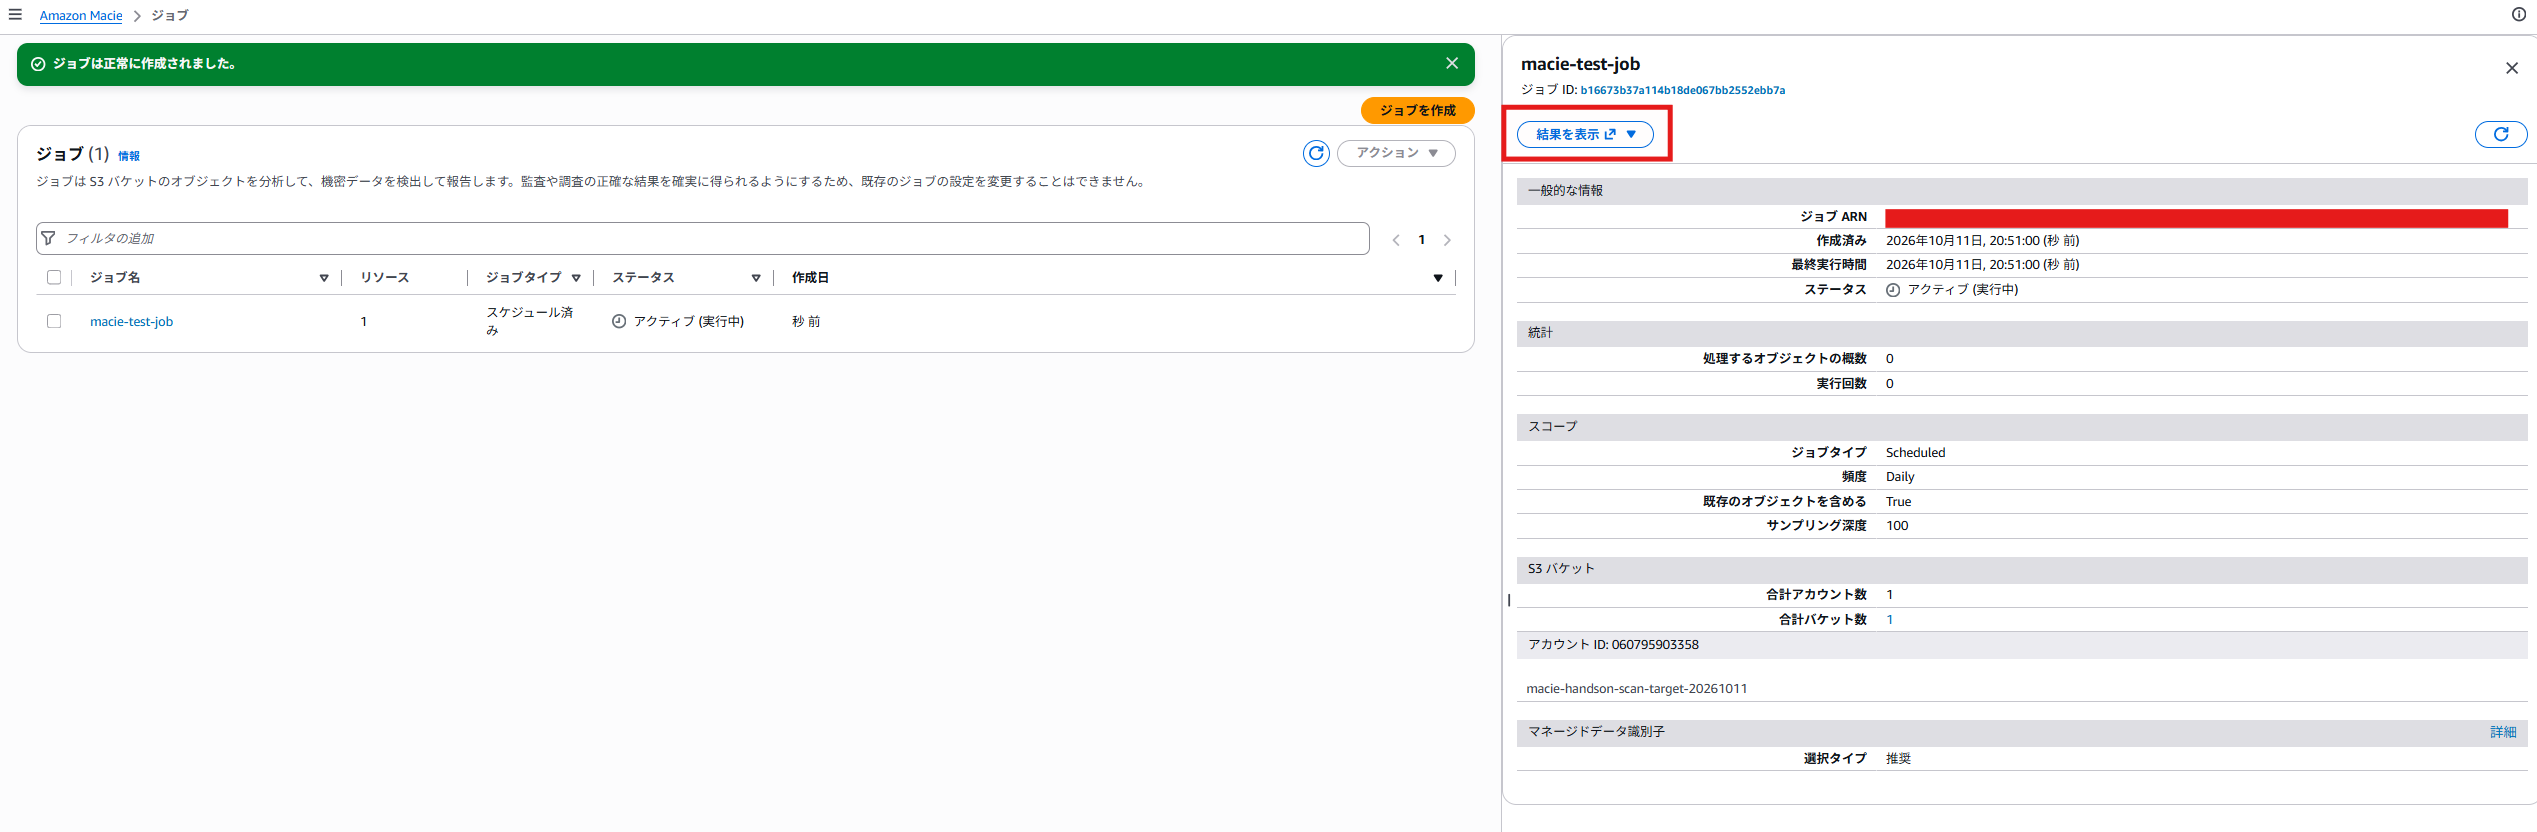Open the 作成日 column sort arrow
Viewport: 2537px width, 832px height.
(1438, 278)
